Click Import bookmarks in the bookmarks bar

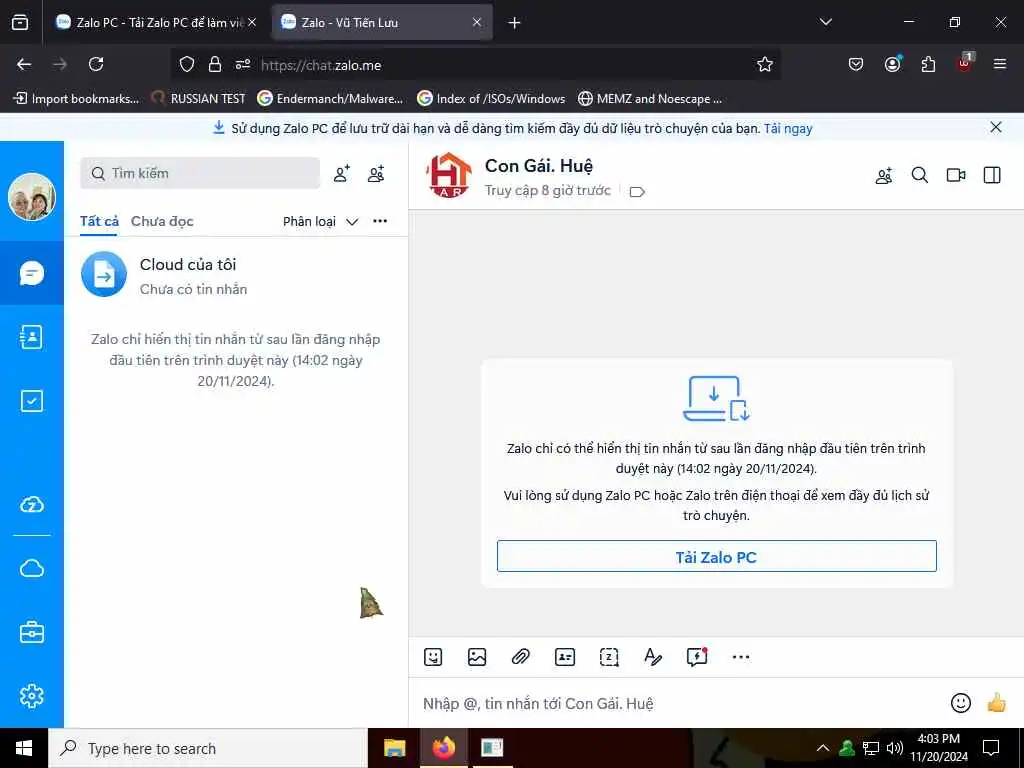click(76, 99)
